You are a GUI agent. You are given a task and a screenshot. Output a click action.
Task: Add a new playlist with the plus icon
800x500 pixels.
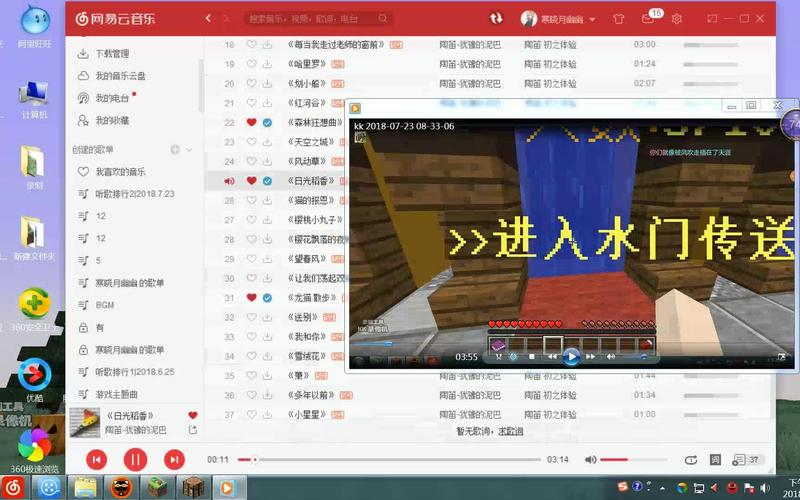pos(175,149)
